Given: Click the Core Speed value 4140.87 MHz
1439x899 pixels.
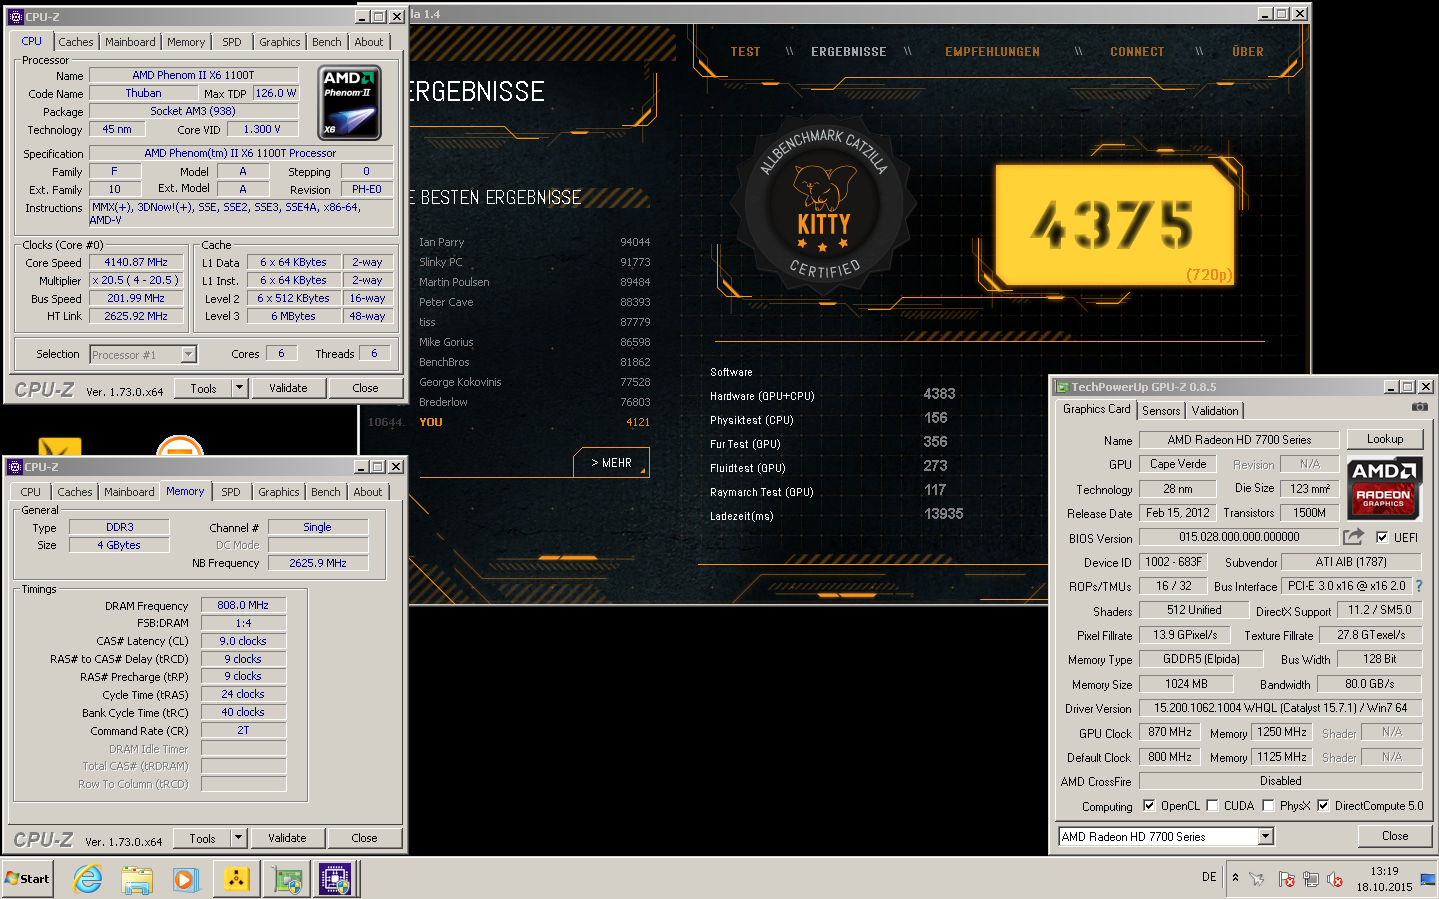Looking at the screenshot, I should [136, 262].
